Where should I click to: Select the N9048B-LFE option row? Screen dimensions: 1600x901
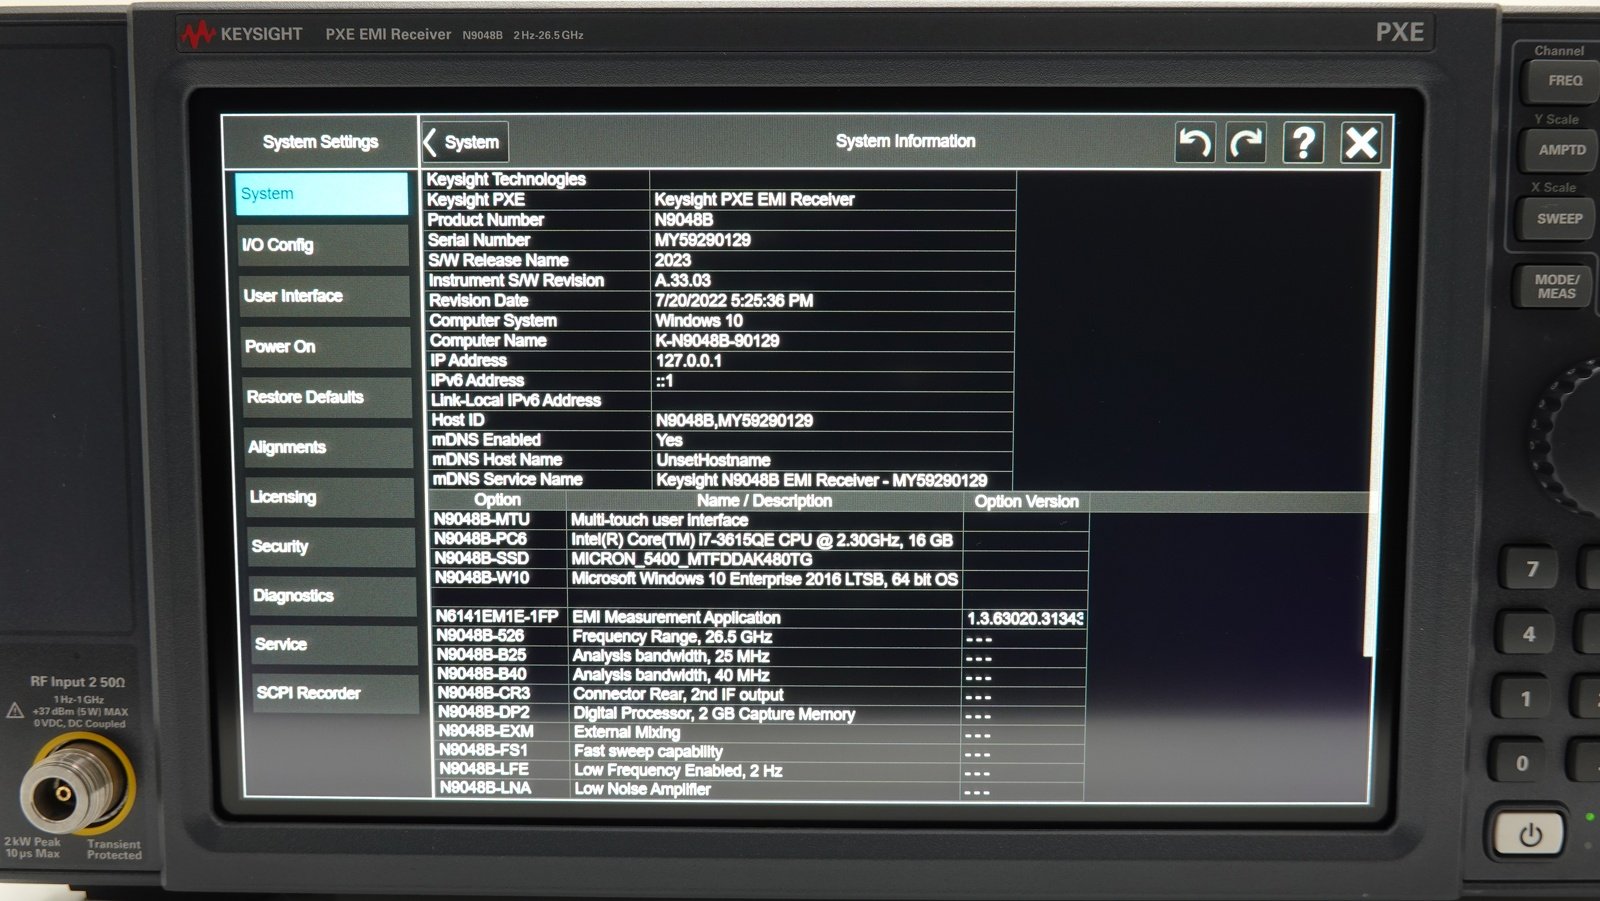click(x=760, y=770)
